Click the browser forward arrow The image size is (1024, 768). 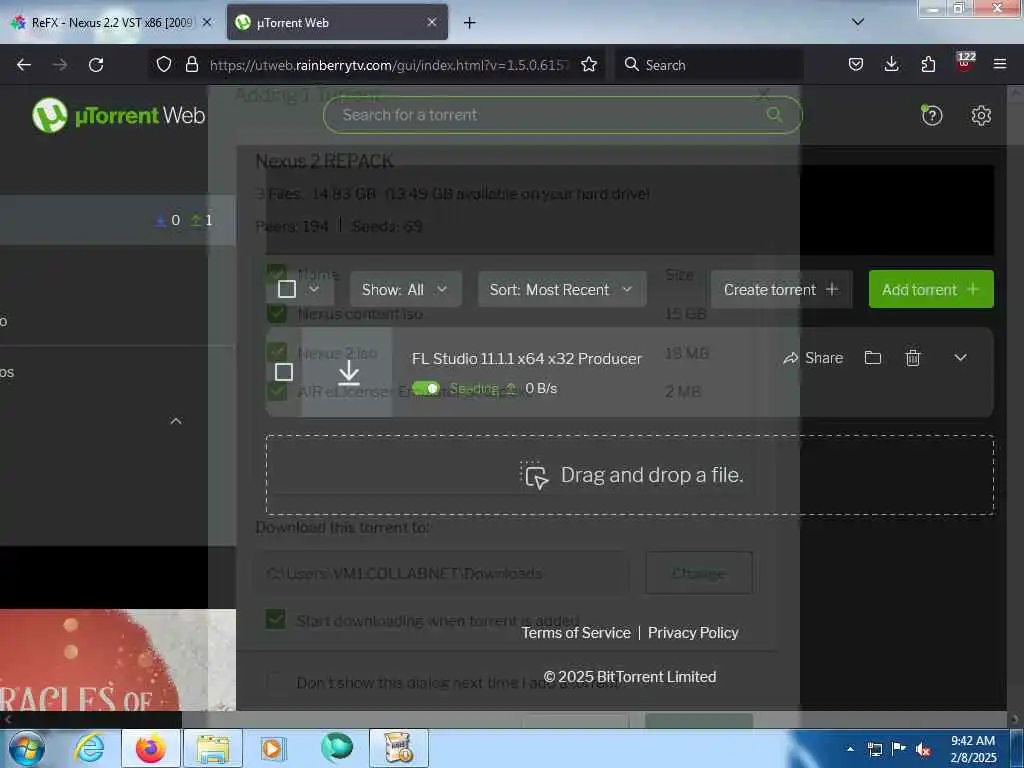[x=60, y=65]
